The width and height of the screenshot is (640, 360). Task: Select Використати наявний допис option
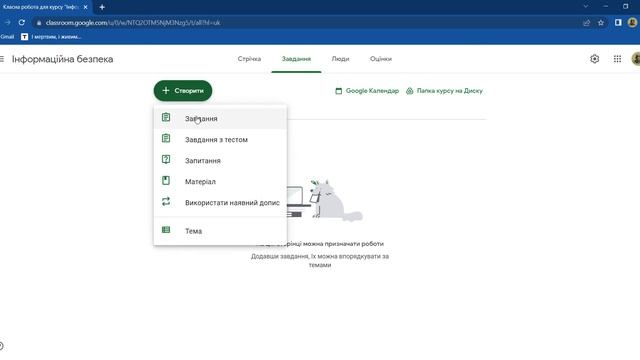pyautogui.click(x=220, y=202)
